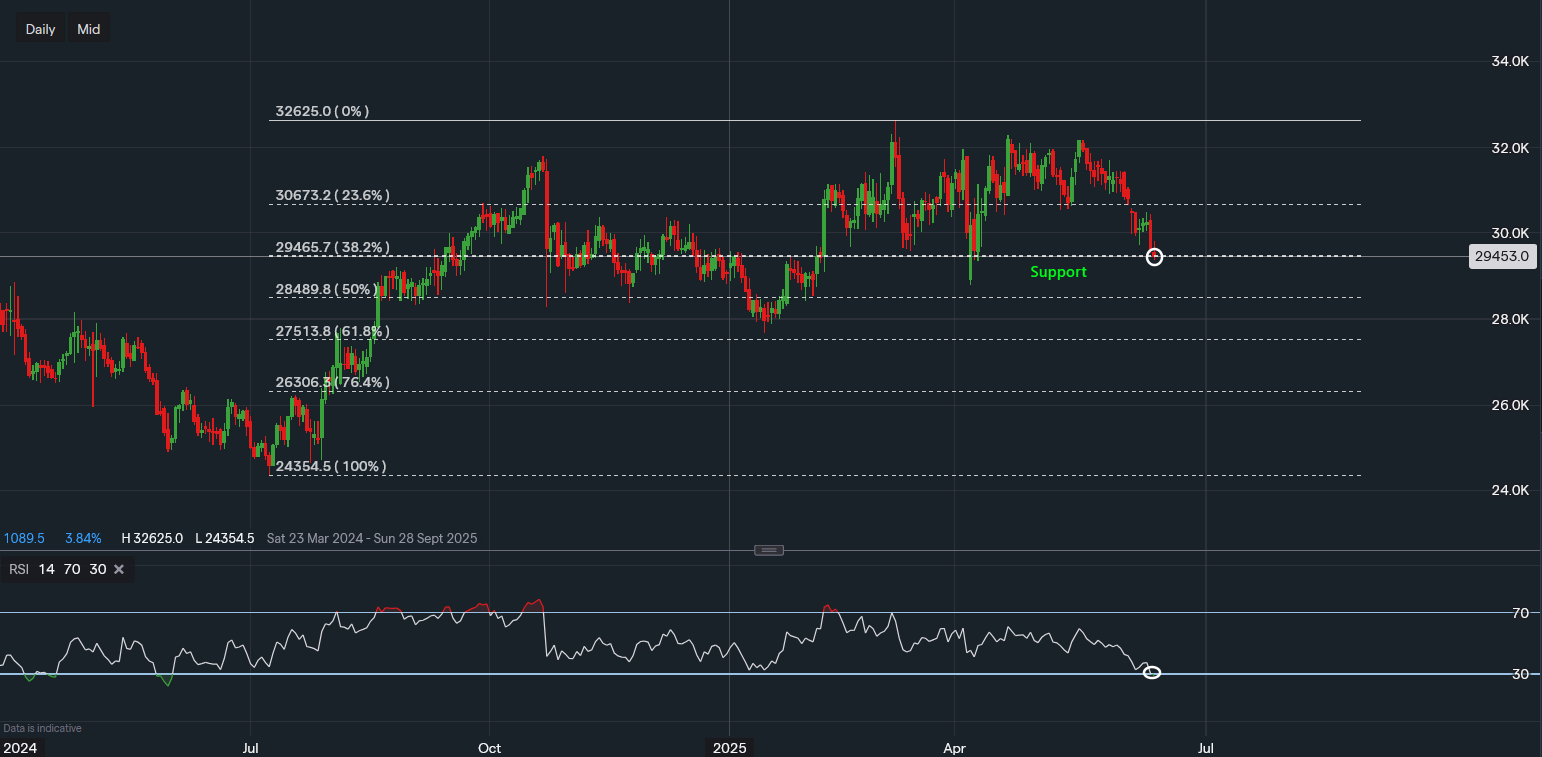The height and width of the screenshot is (757, 1542).
Task: Click the RSI overbought value 70 in legend
Action: [72, 569]
